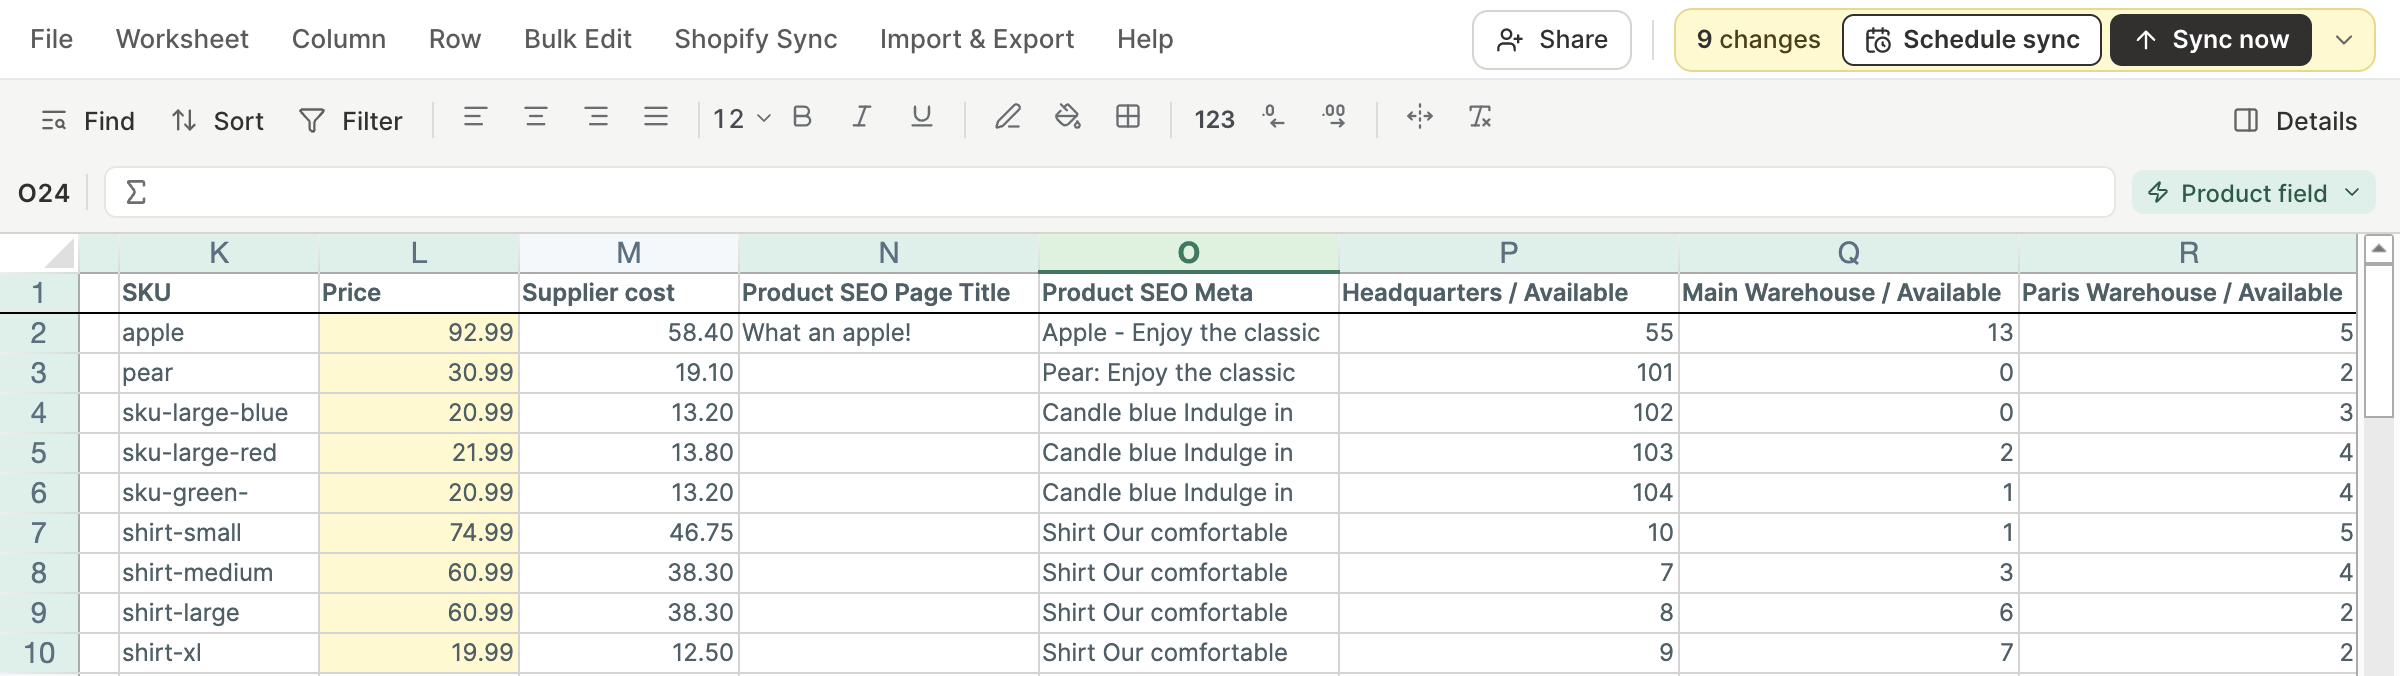Click the select-all corner cell
Image resolution: width=2400 pixels, height=676 pixels.
coord(39,253)
